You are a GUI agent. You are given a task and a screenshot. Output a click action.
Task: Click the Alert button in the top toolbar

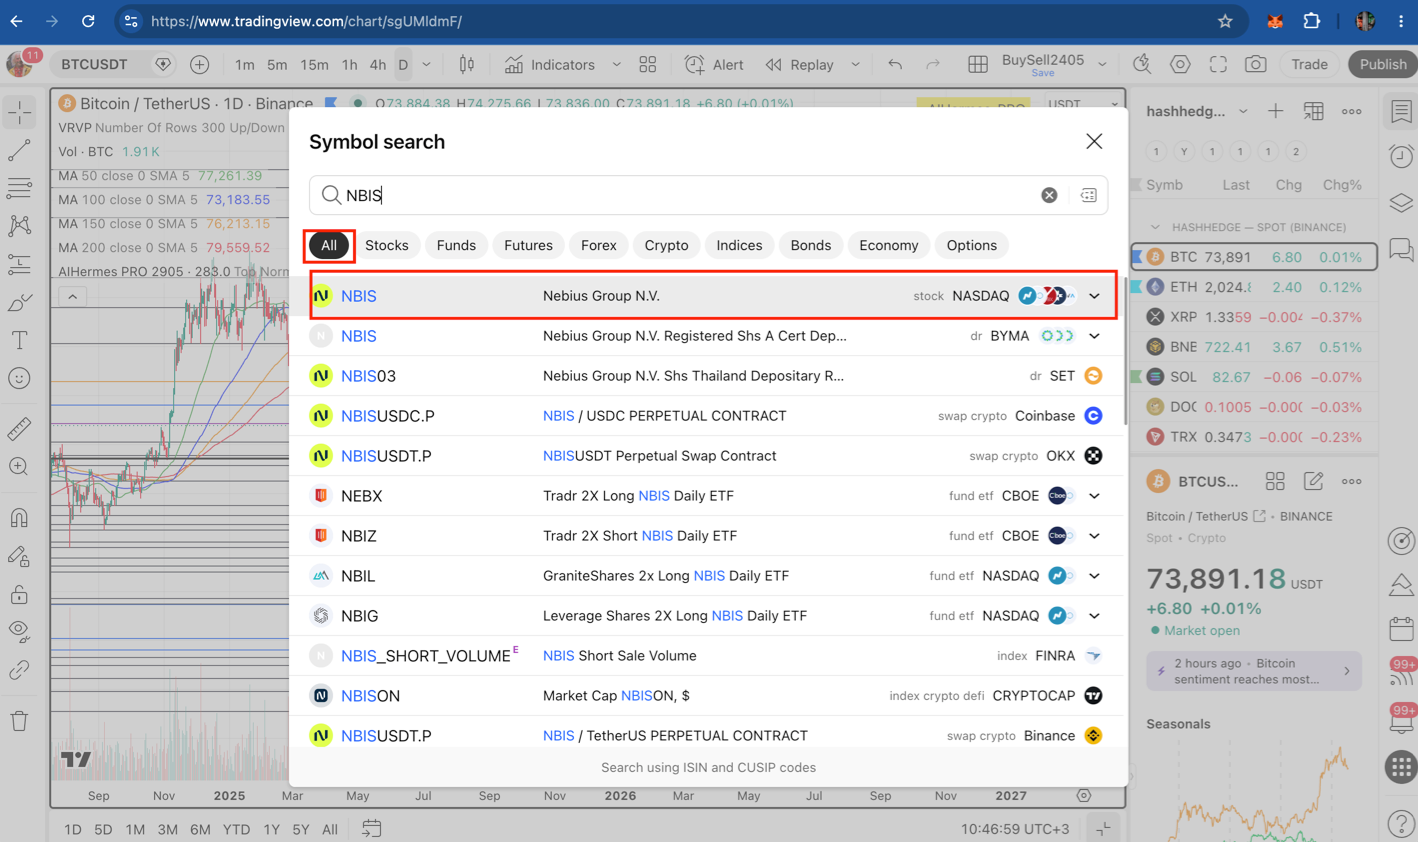pyautogui.click(x=714, y=65)
